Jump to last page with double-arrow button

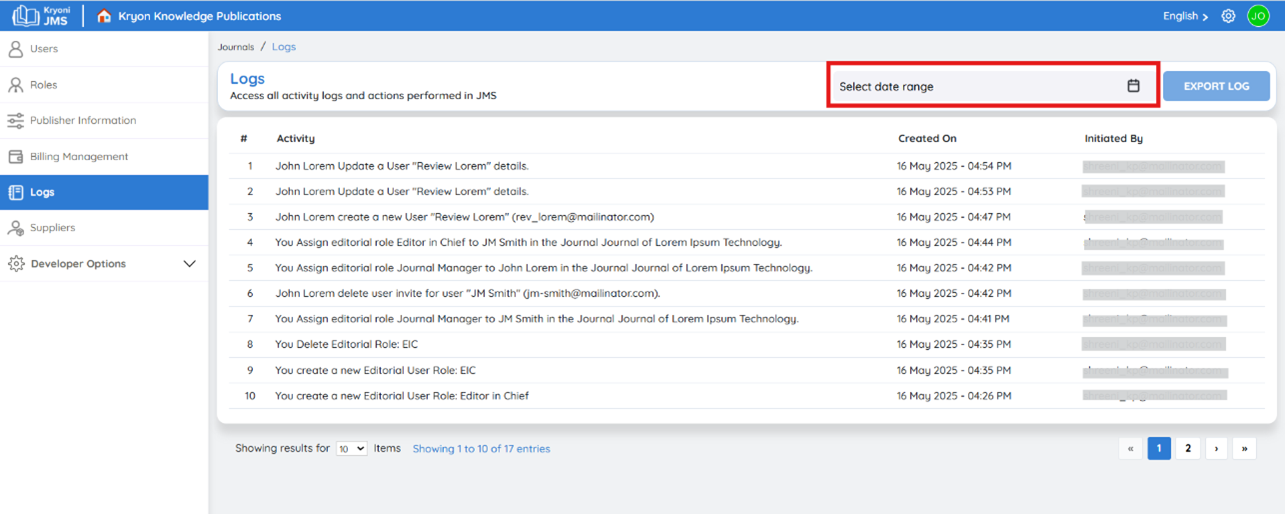[1244, 449]
